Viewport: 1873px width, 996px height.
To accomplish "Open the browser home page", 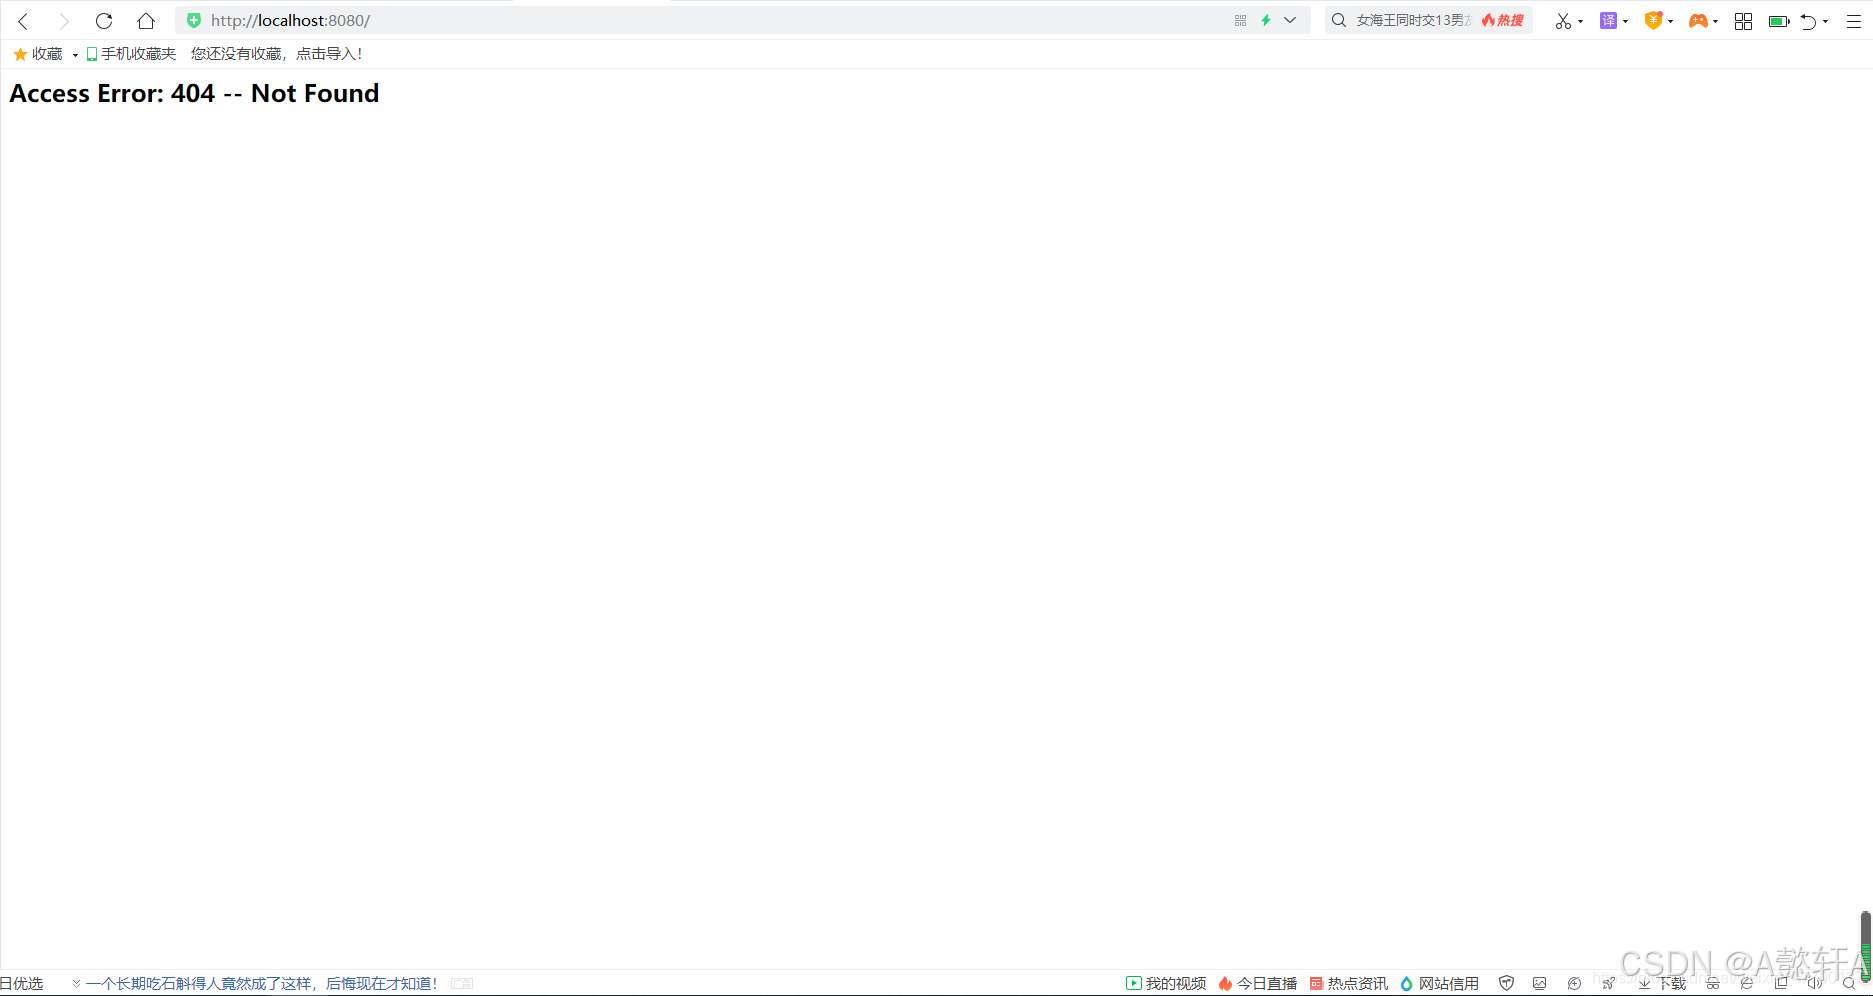I will point(146,21).
